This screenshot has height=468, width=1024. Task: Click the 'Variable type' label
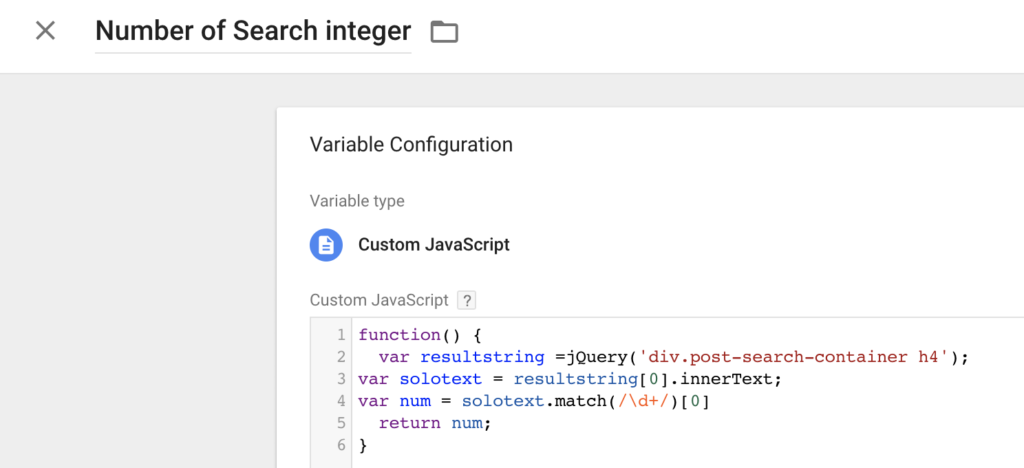(x=357, y=201)
